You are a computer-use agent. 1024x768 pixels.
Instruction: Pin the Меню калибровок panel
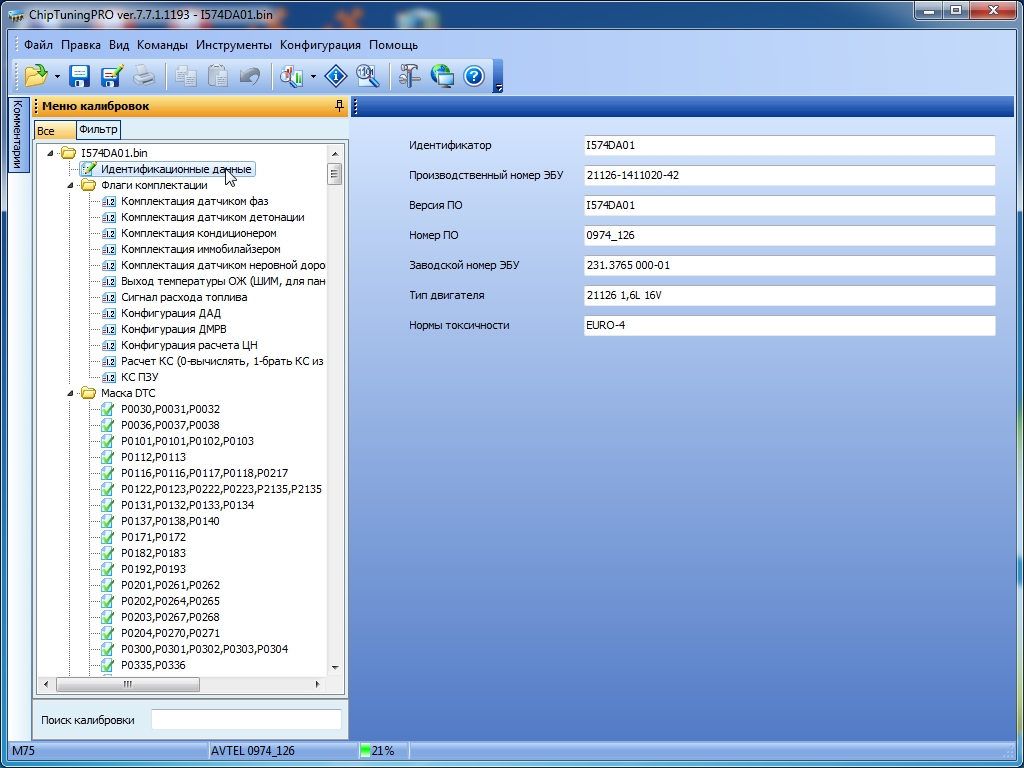339,106
